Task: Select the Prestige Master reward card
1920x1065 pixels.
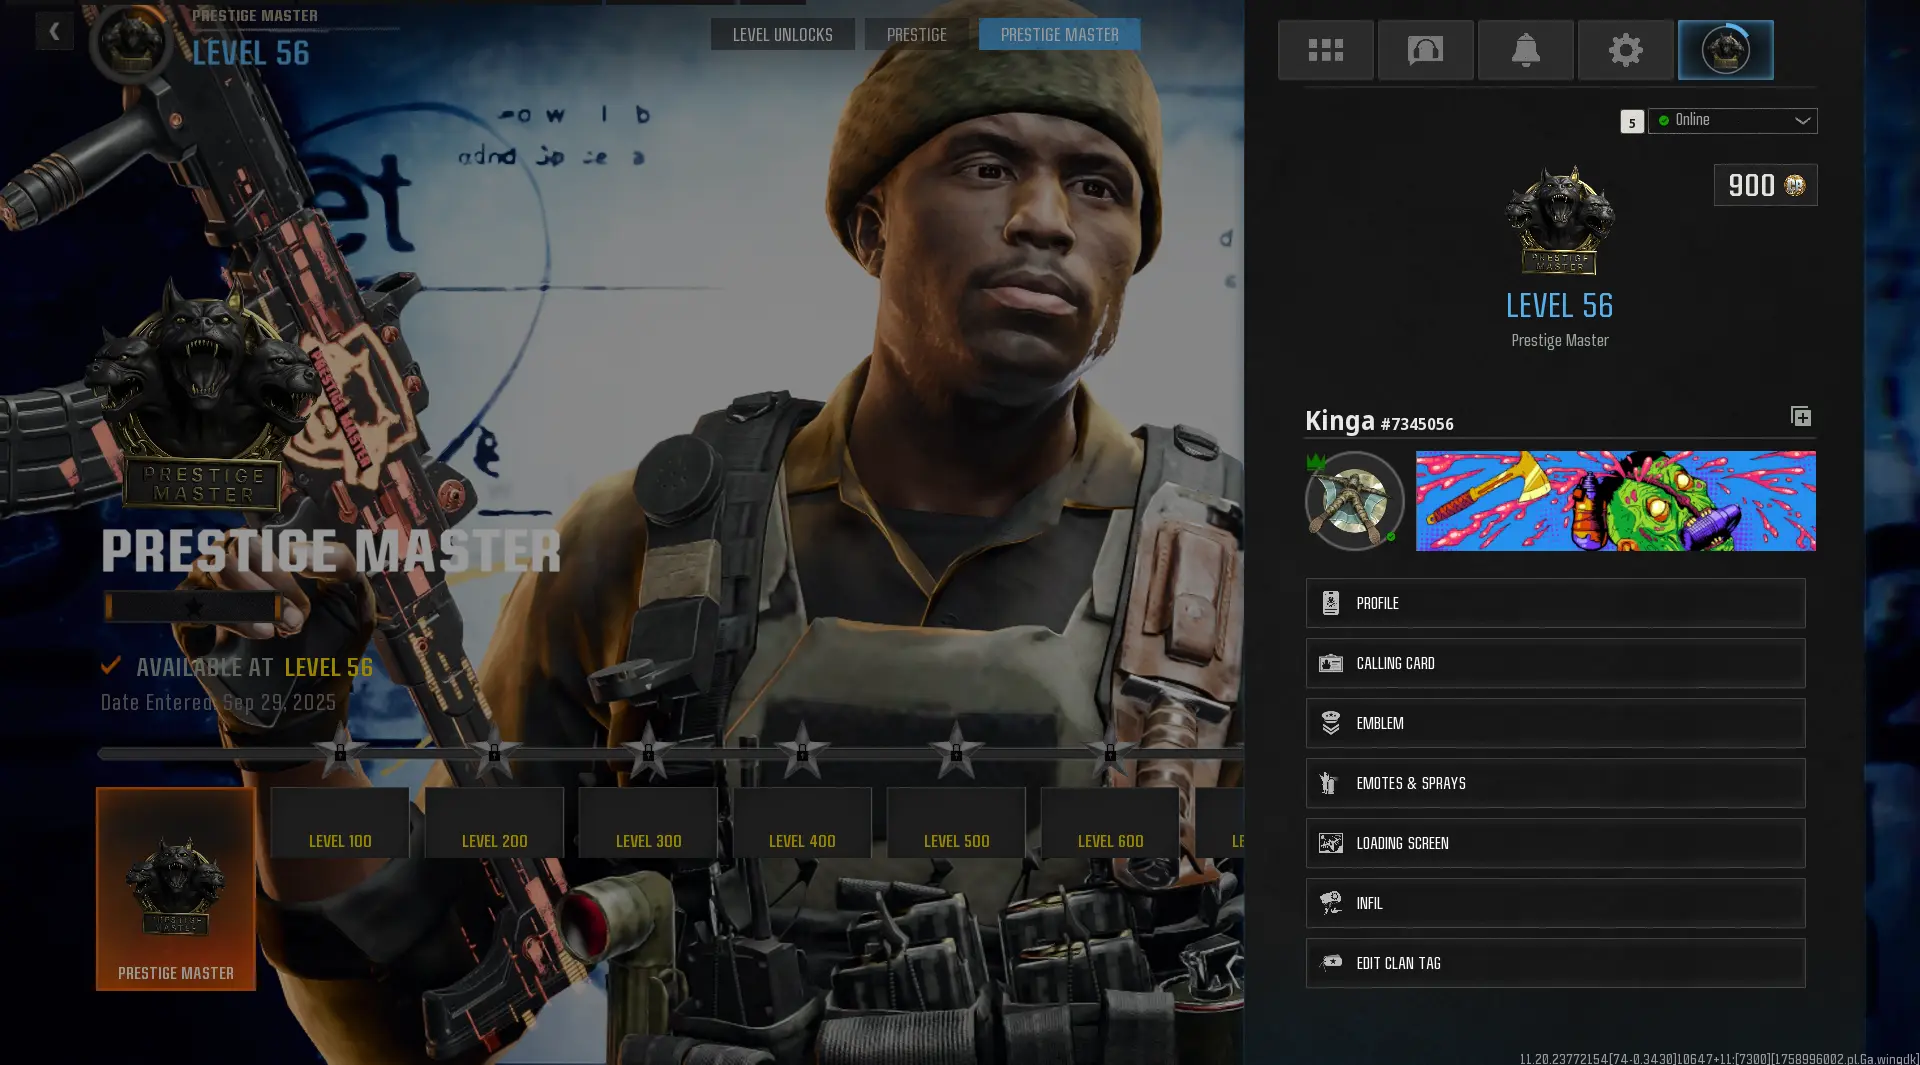Action: (x=176, y=889)
